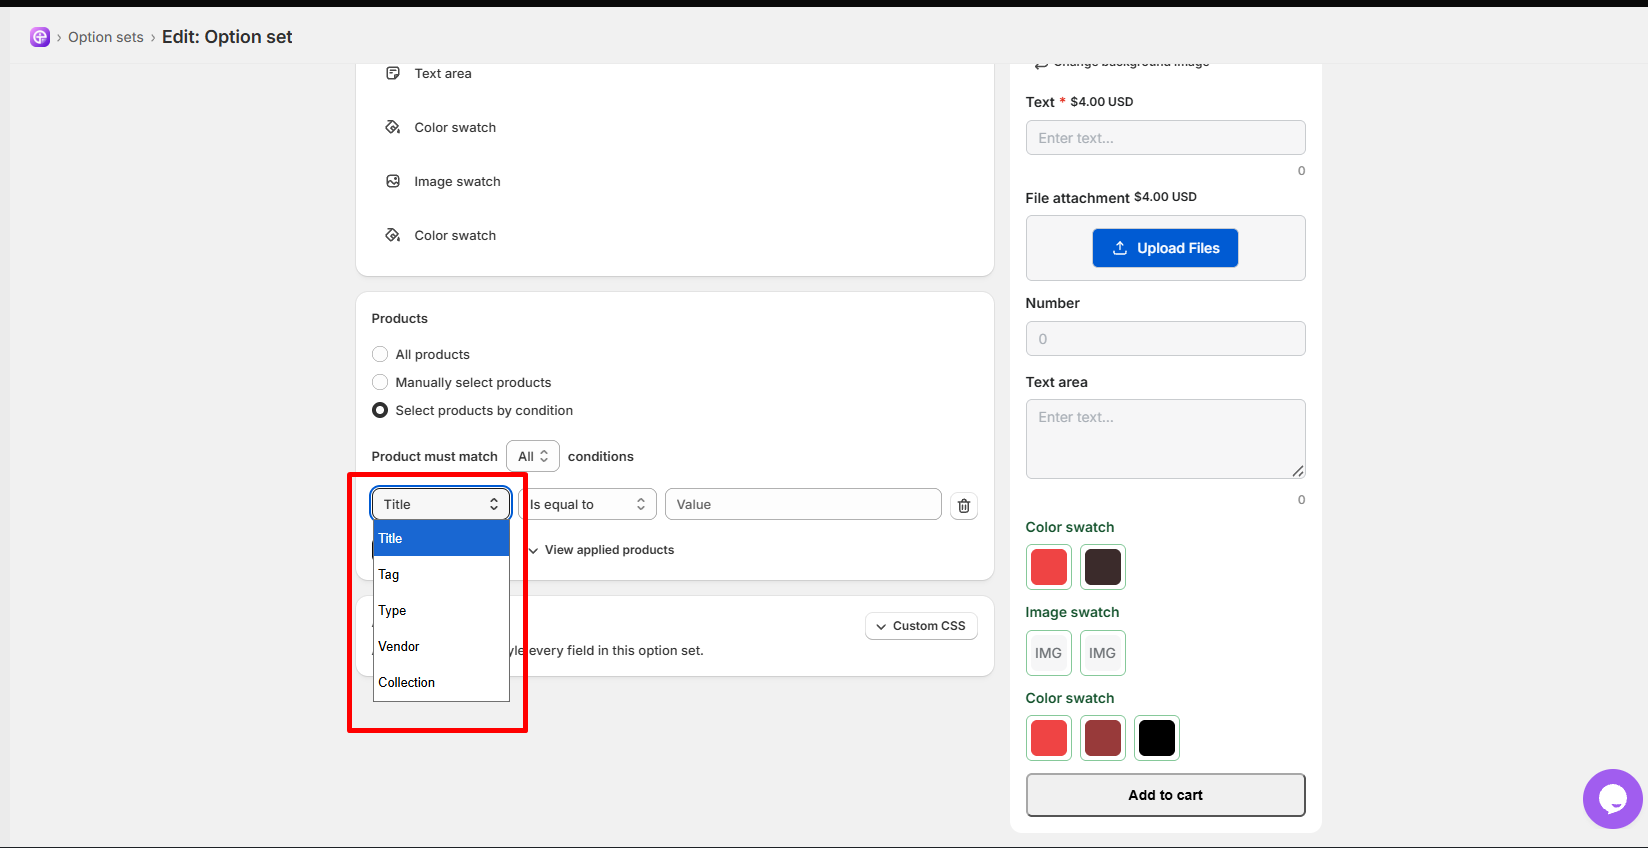This screenshot has width=1648, height=848.
Task: Select the black color swatch
Action: pyautogui.click(x=1157, y=738)
